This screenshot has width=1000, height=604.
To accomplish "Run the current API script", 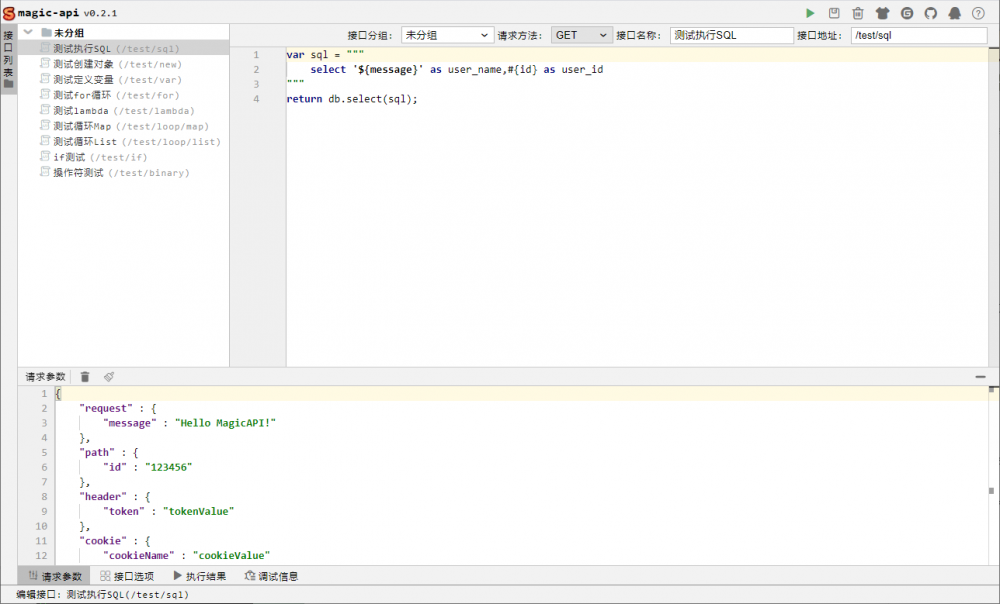I will pyautogui.click(x=811, y=12).
